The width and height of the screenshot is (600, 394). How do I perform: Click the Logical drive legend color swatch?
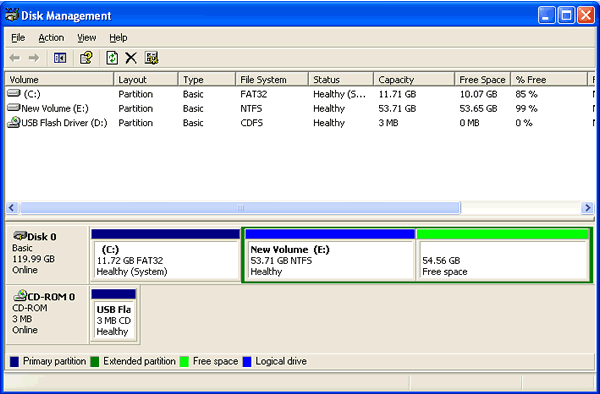point(247,361)
